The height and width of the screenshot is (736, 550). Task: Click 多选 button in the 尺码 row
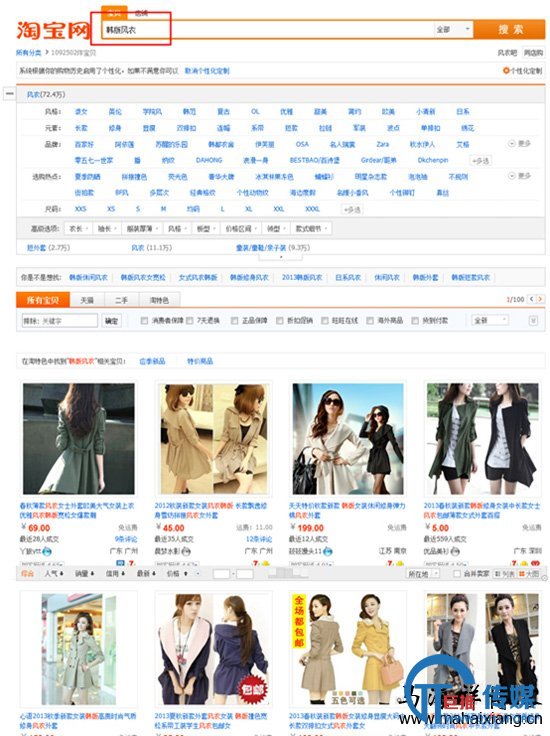coord(352,209)
